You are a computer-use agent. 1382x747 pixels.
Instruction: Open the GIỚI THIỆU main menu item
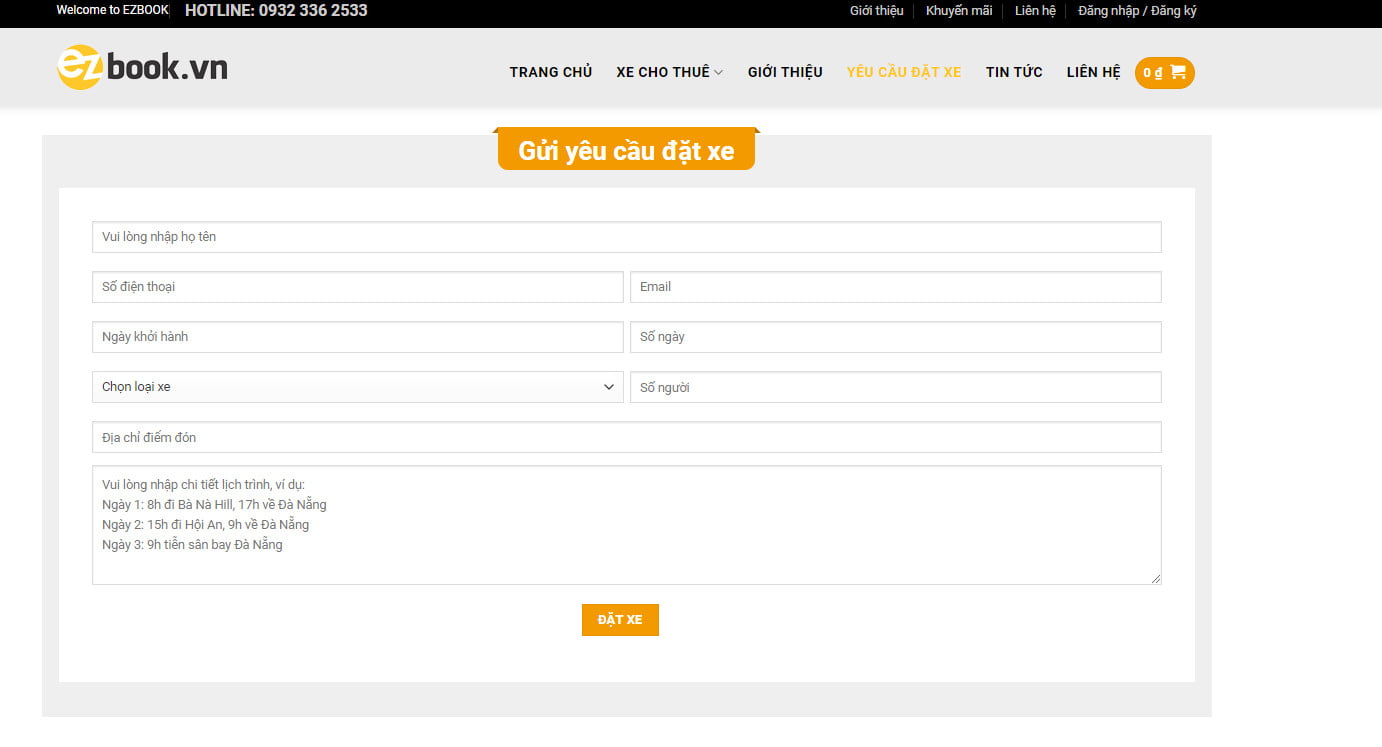tap(785, 72)
